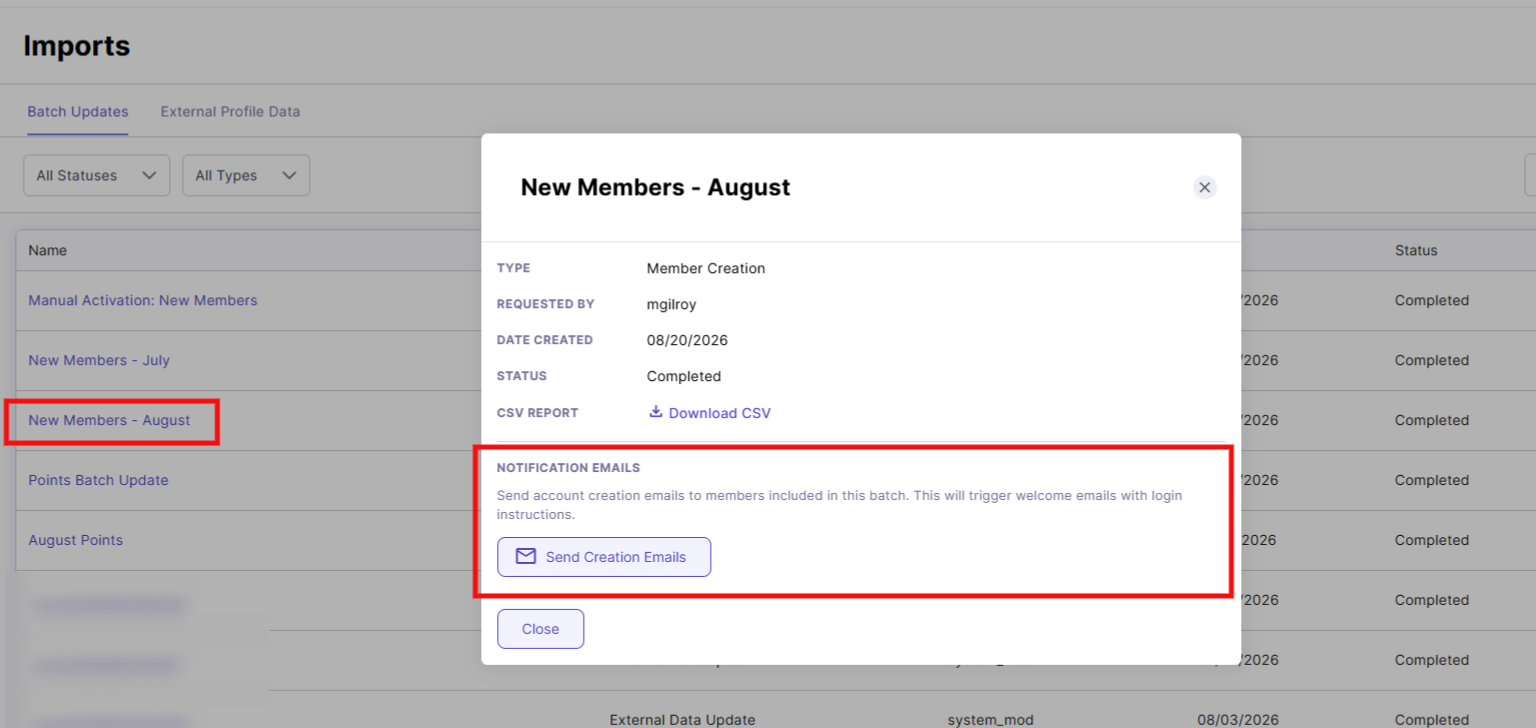Switch to the External Profile Data tab
1536x728 pixels.
230,111
